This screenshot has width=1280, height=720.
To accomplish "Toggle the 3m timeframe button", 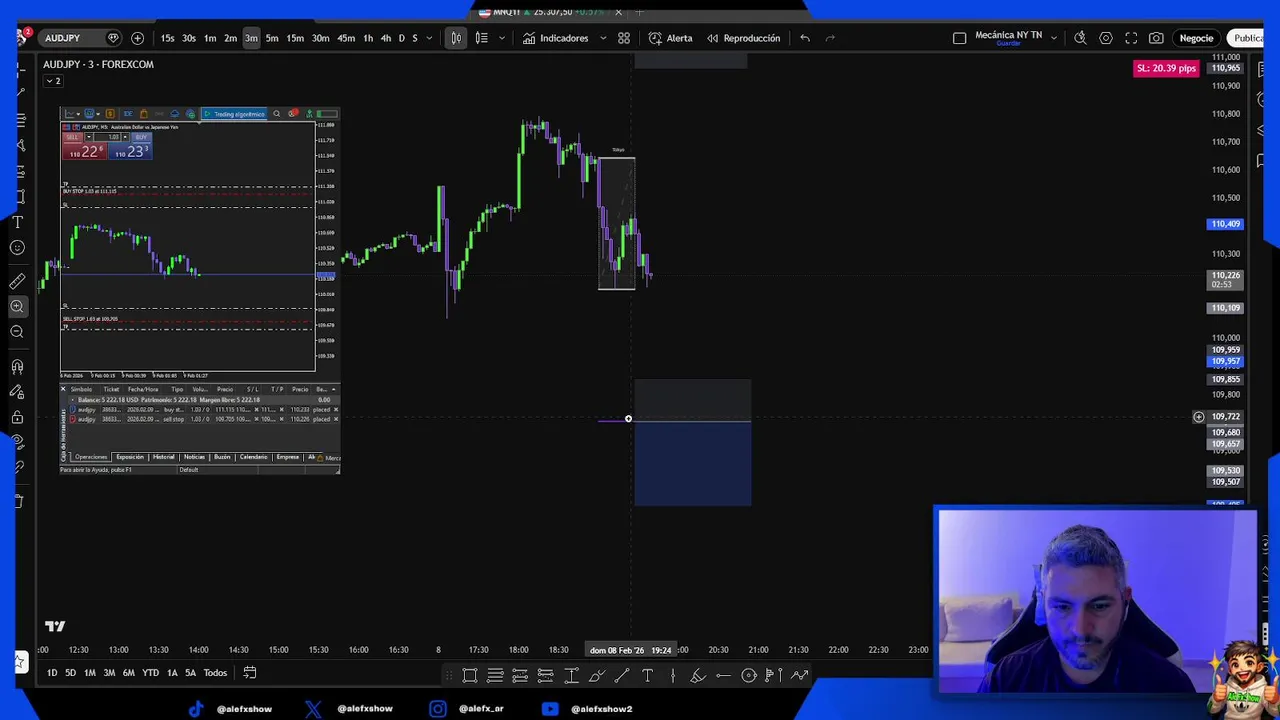I will click(x=251, y=38).
